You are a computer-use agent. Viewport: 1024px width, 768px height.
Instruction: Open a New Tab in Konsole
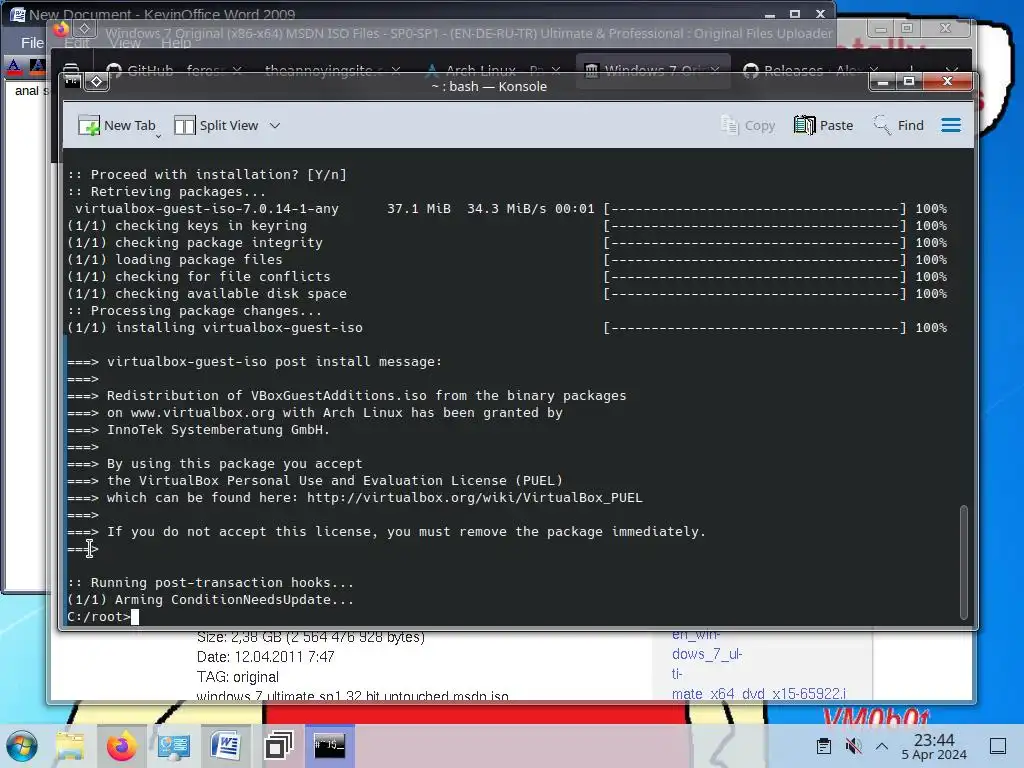[x=116, y=125]
